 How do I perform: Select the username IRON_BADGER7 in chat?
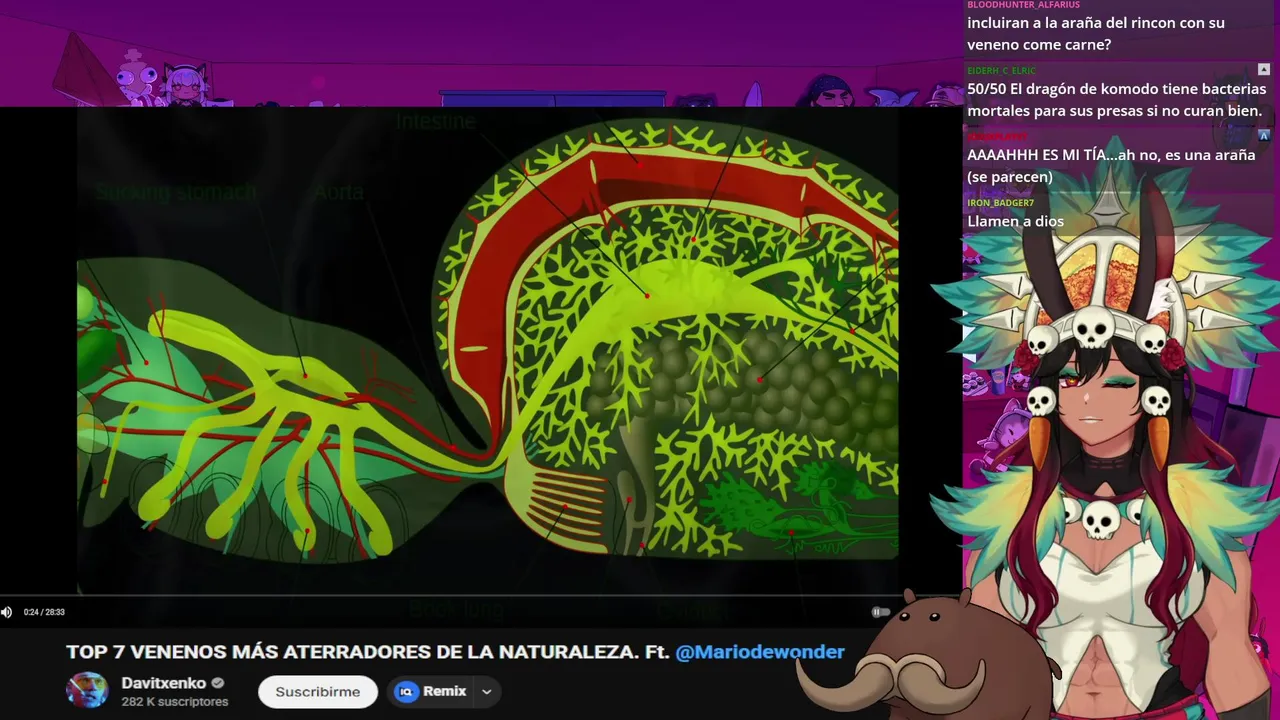[x=1000, y=203]
